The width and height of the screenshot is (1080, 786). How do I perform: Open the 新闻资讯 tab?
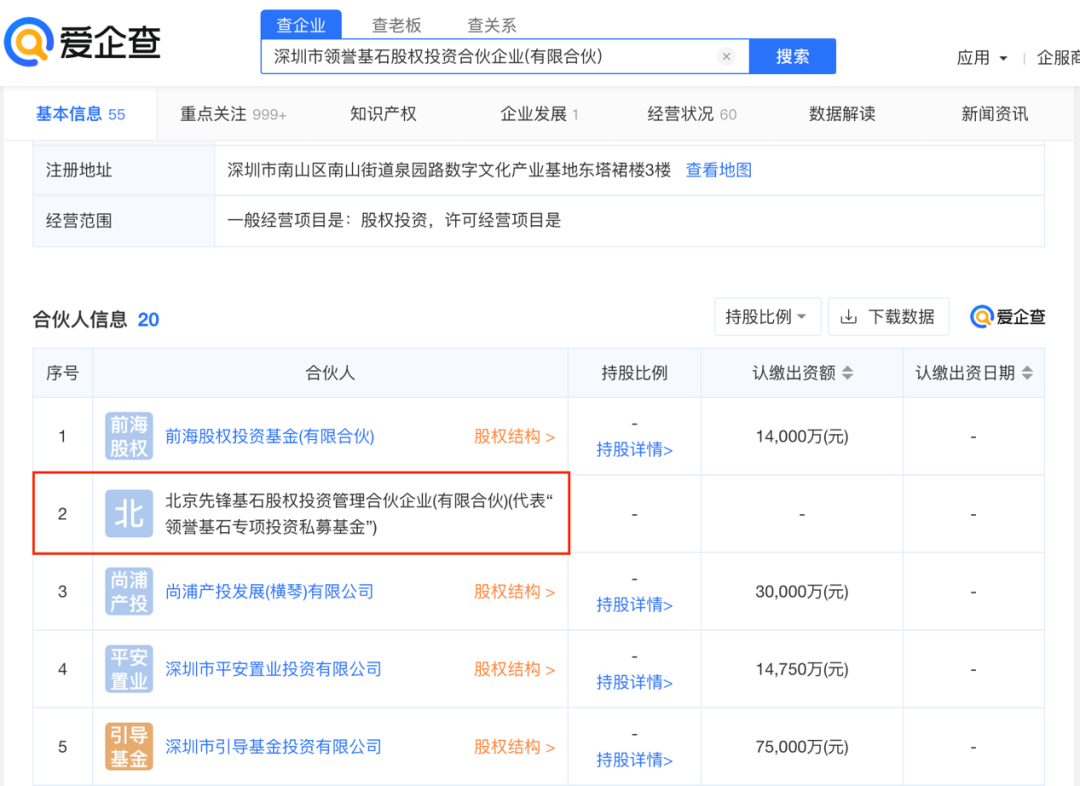pos(995,114)
